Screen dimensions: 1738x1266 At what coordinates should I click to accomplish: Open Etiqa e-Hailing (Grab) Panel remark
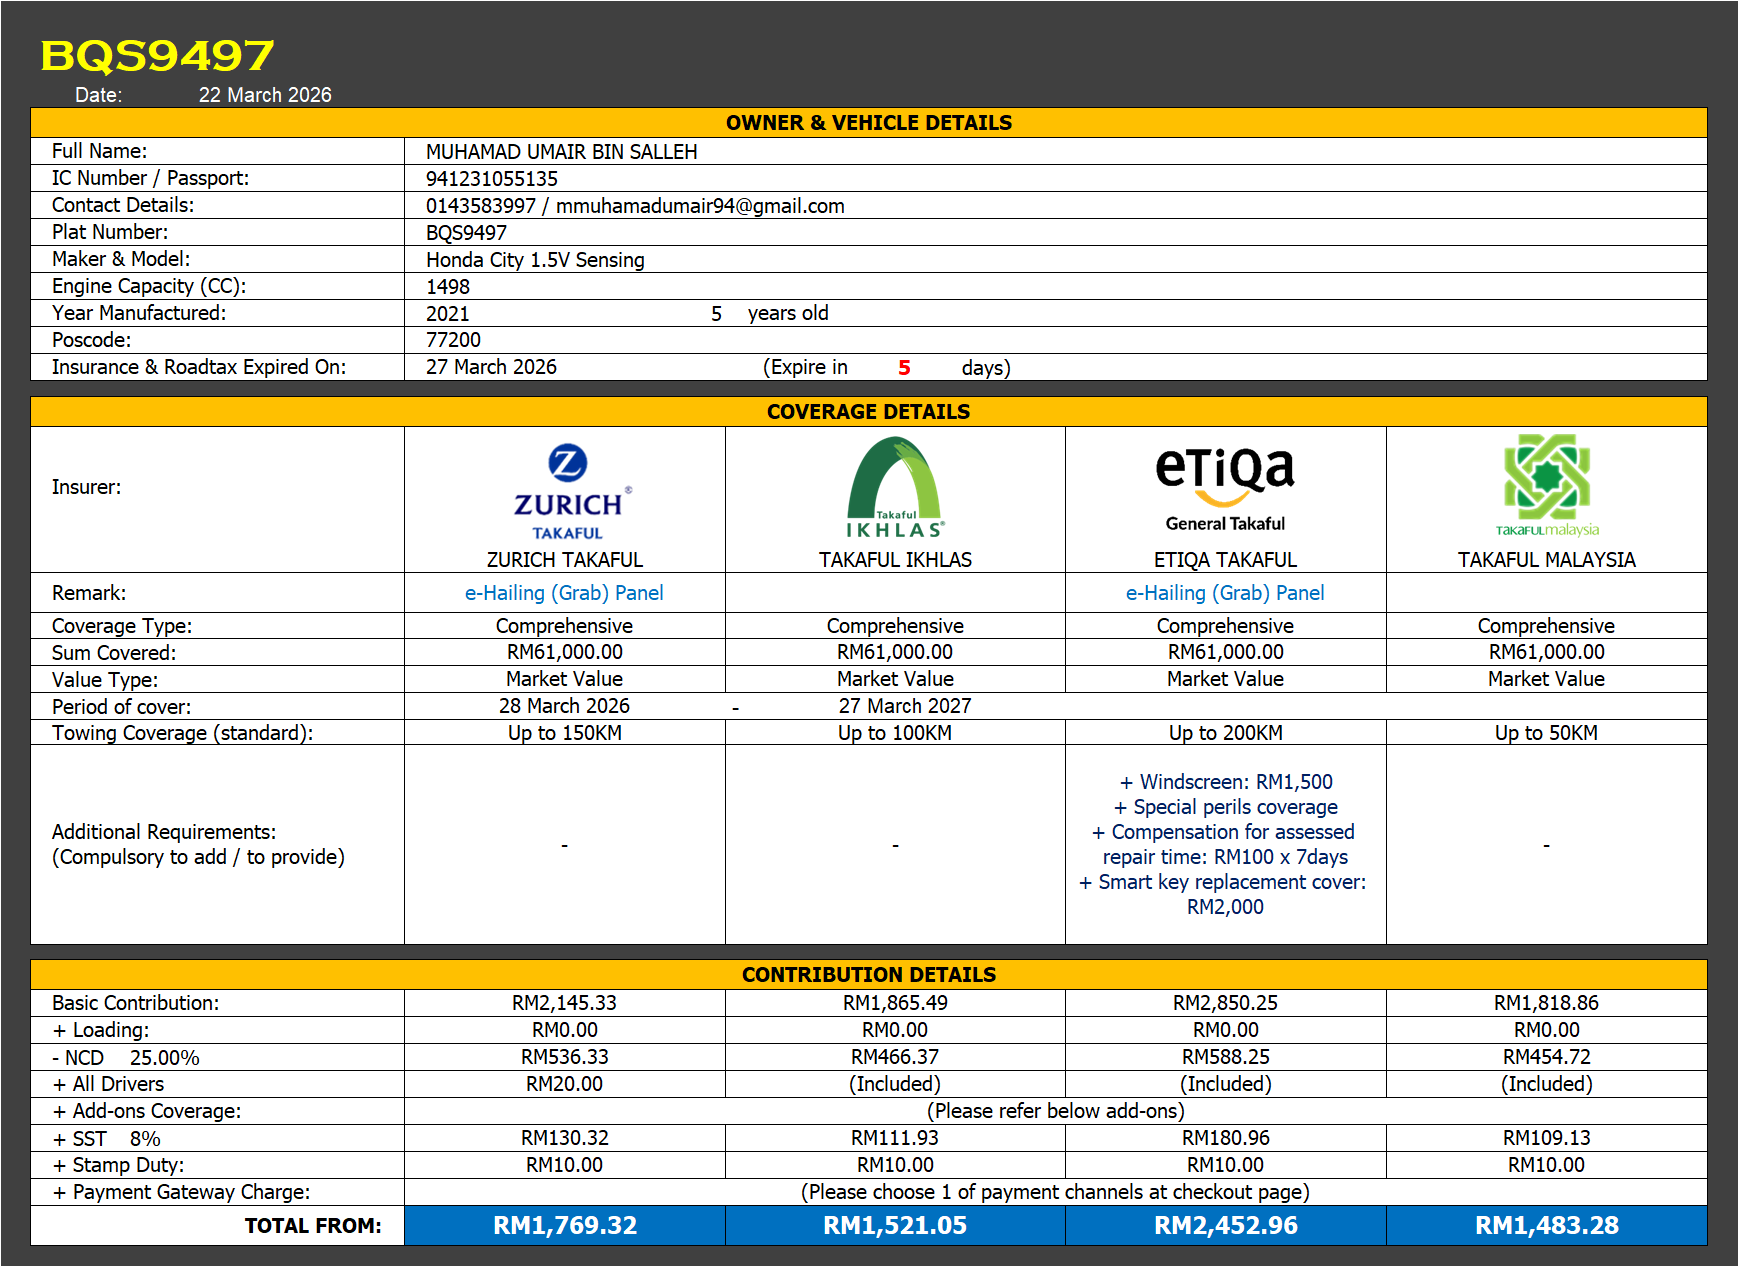point(1225,593)
